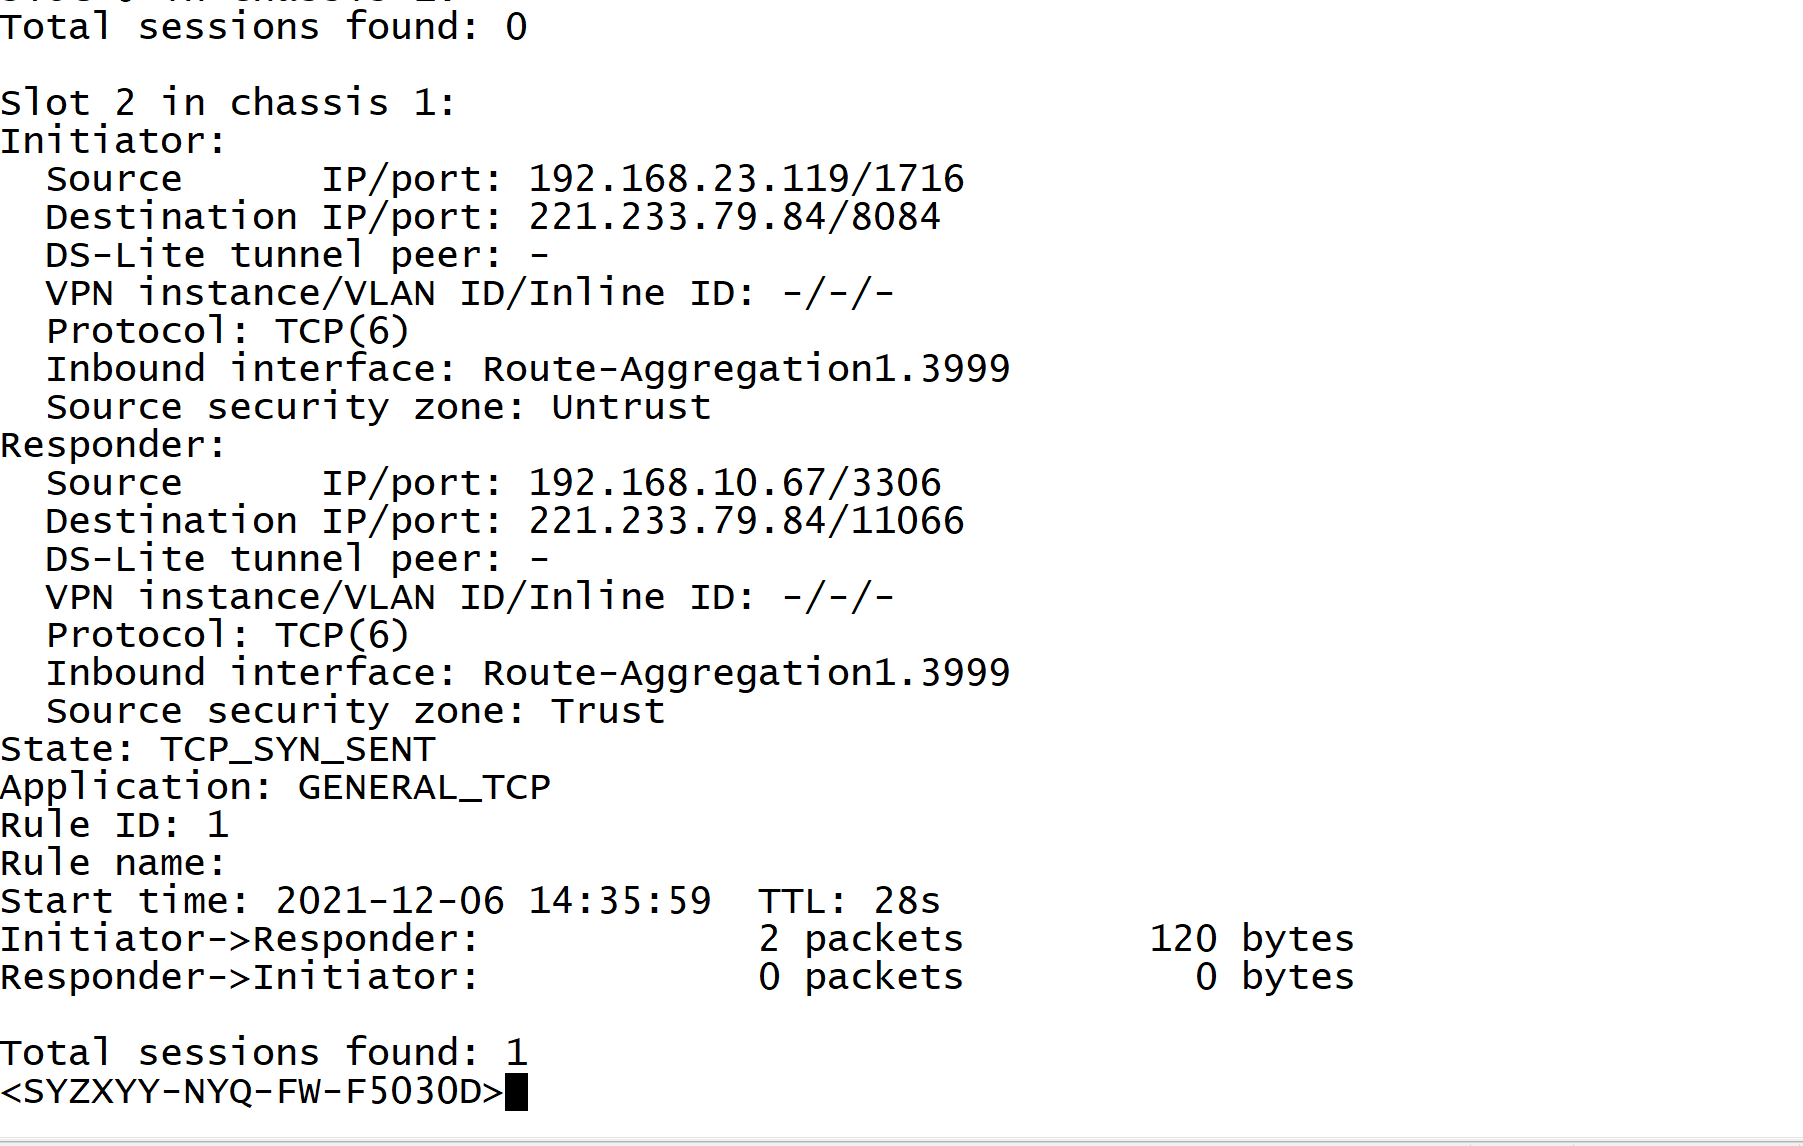
Task: Click the TTL 28s value
Action: [906, 901]
